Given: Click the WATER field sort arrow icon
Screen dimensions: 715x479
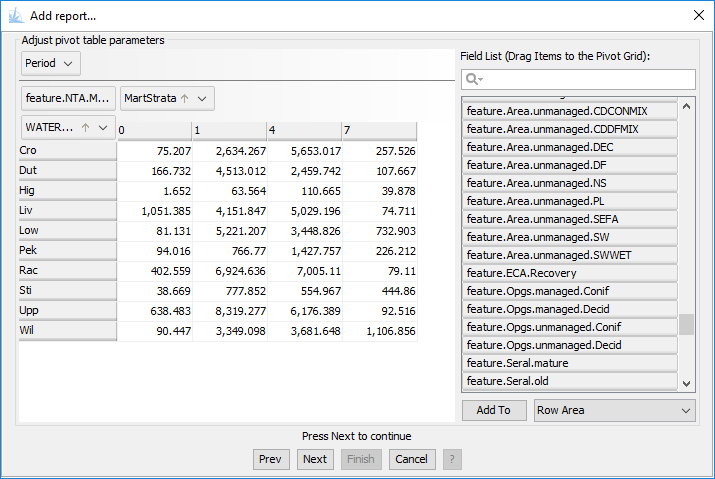Looking at the screenshot, I should click(85, 128).
